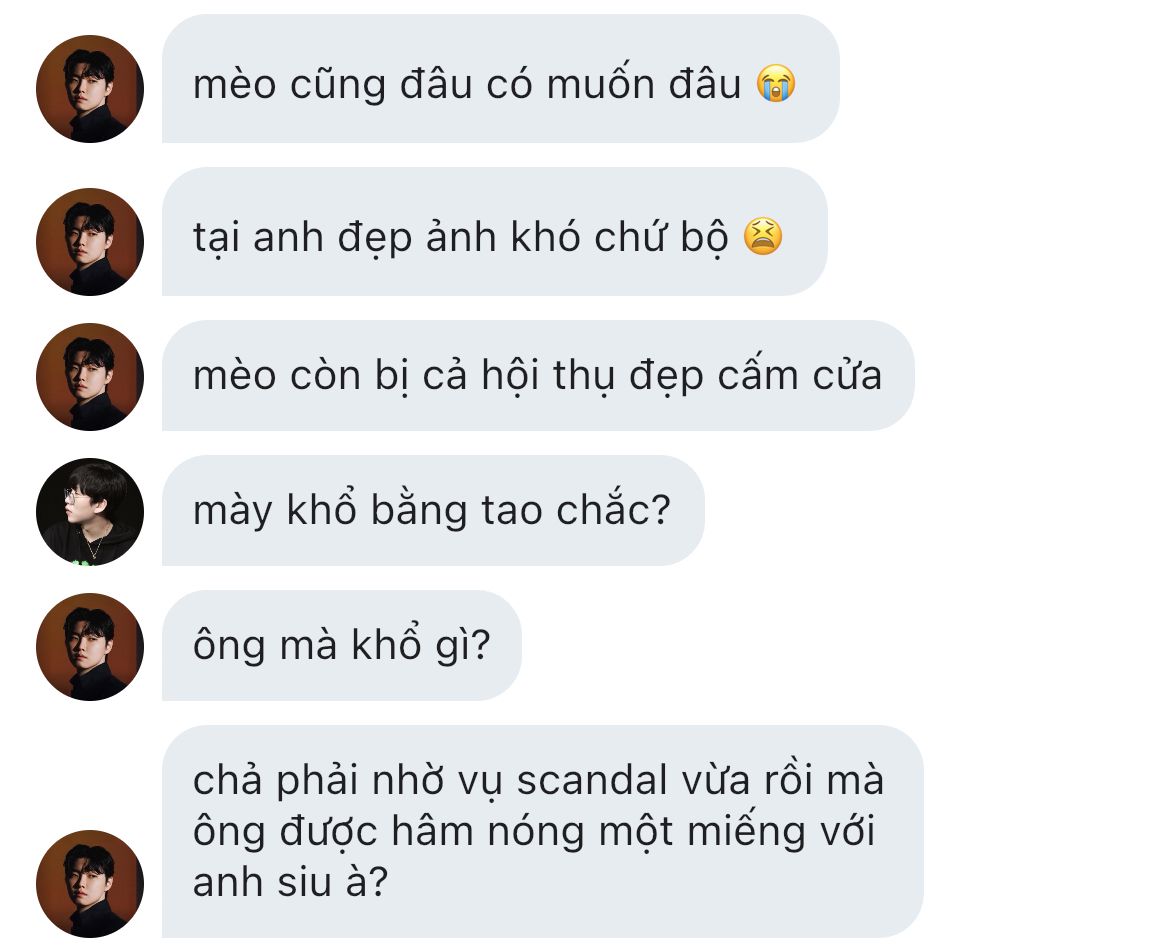Viewport: 1170px width, 947px height.
Task: Open glasses-wearing avatar beside 'mày khổ bằng tao chắc?'
Action: [90, 512]
